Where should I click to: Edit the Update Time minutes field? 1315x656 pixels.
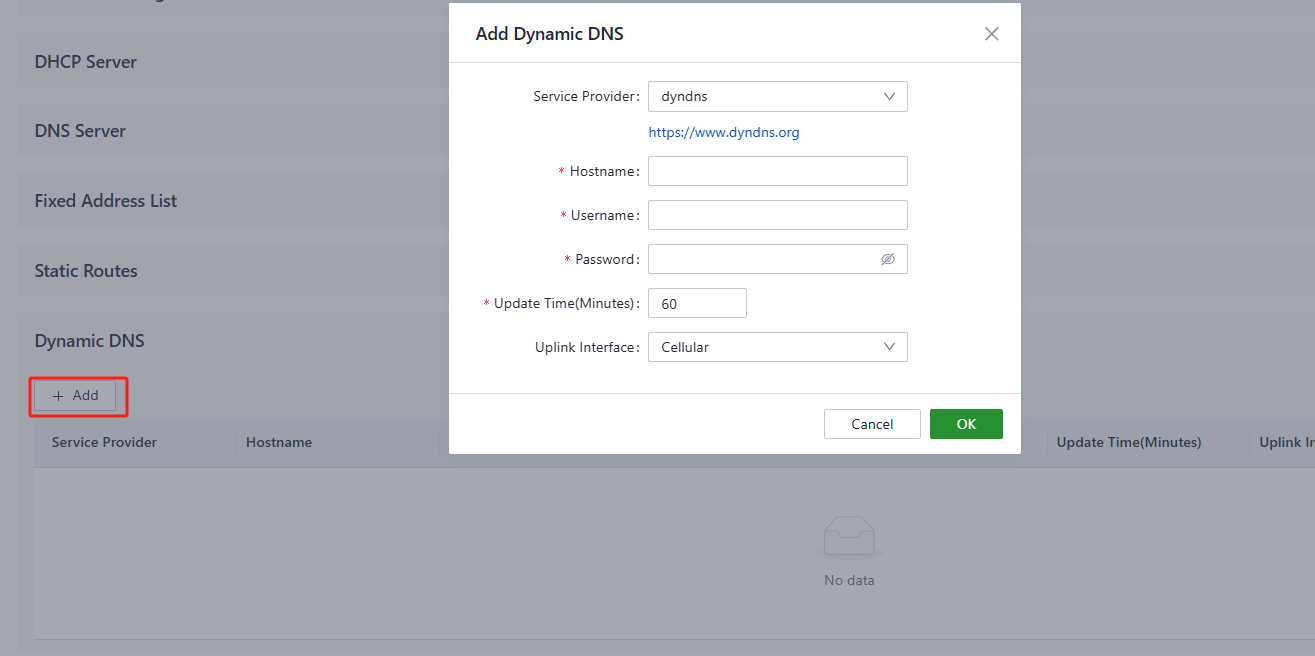coord(697,303)
